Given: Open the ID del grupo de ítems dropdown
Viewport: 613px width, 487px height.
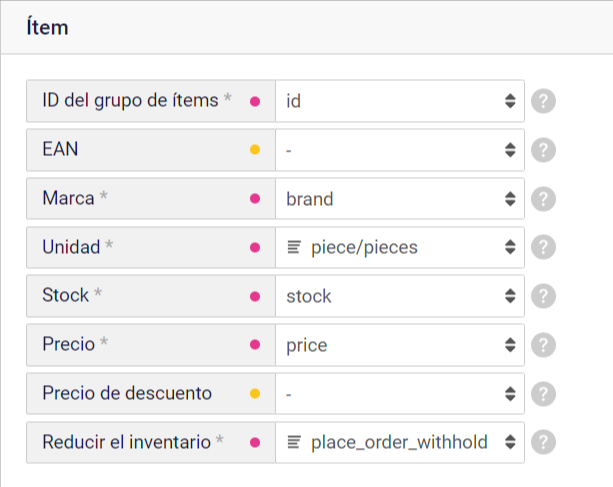Looking at the screenshot, I should point(399,101).
